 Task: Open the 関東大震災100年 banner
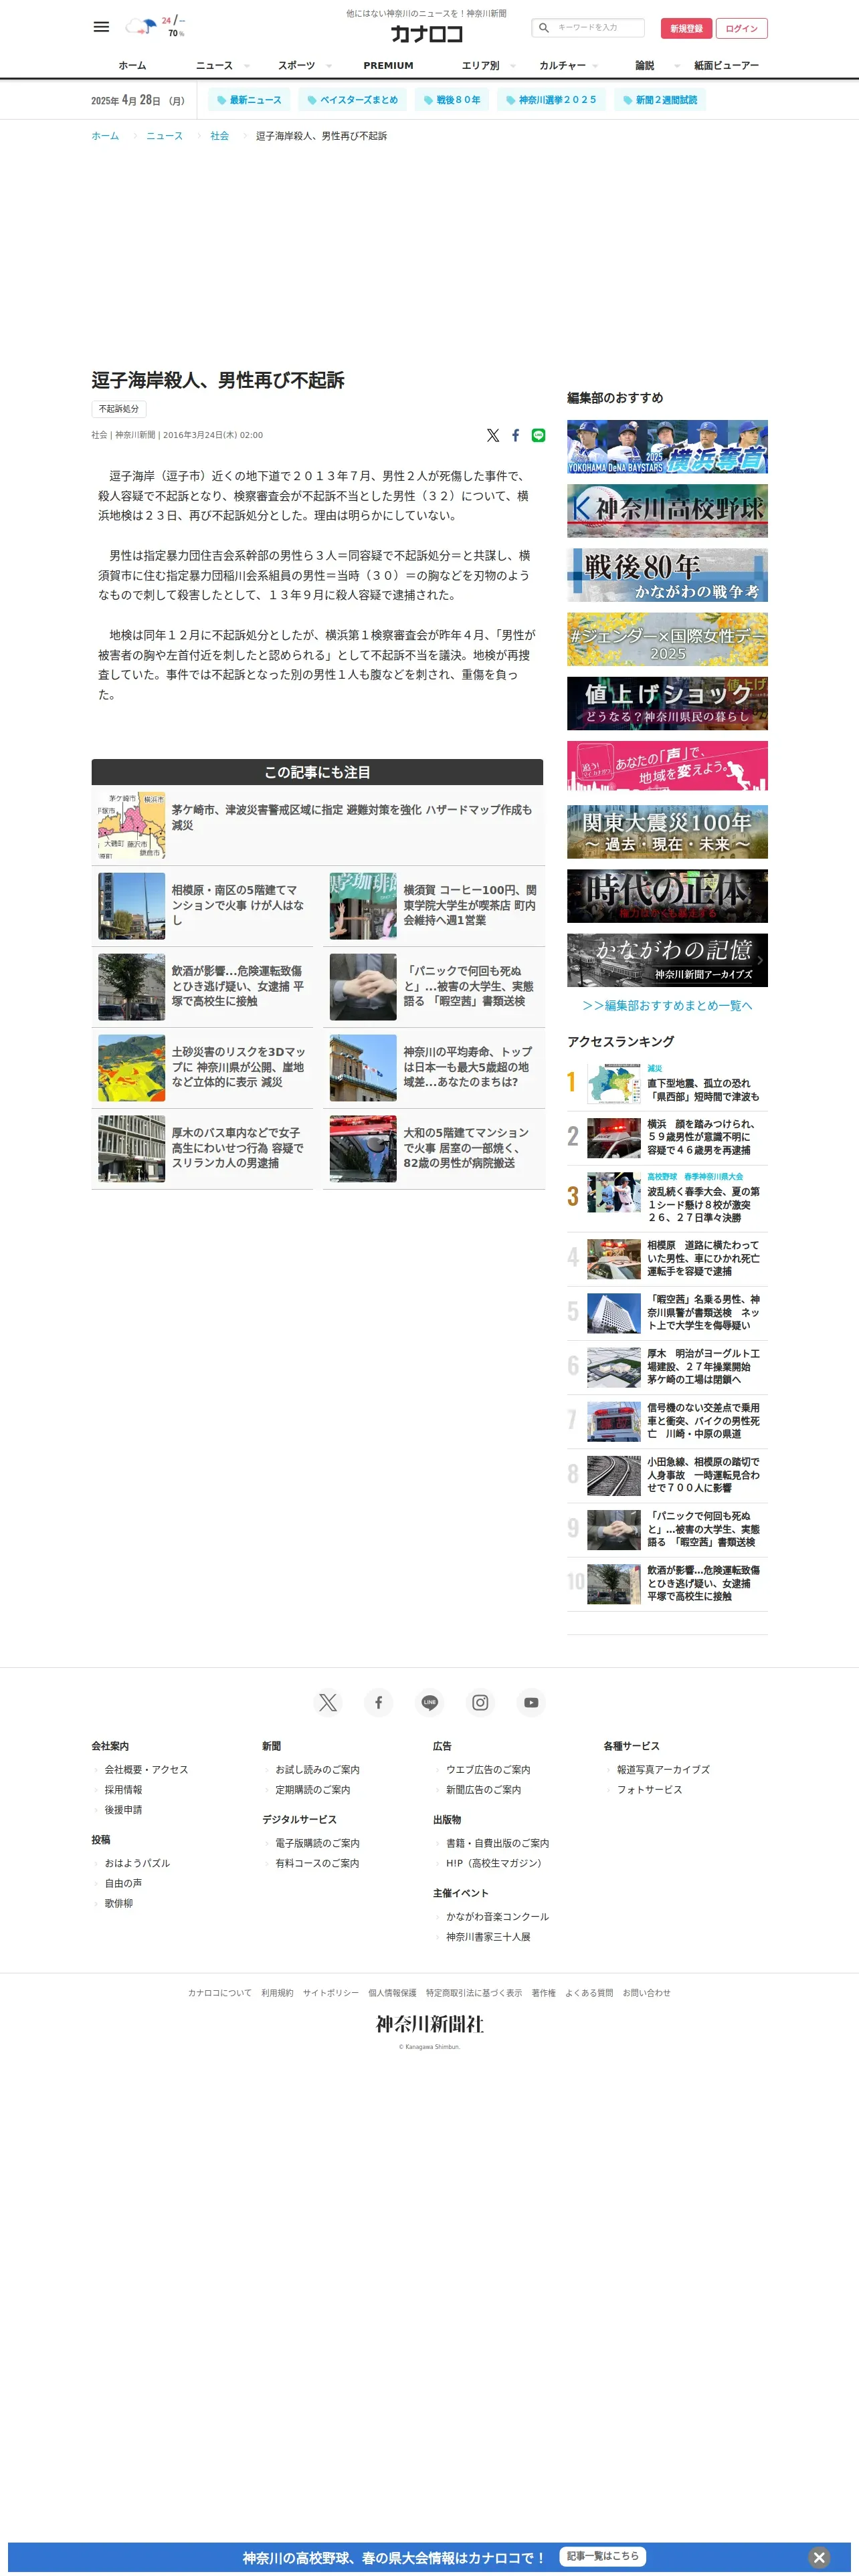(667, 831)
